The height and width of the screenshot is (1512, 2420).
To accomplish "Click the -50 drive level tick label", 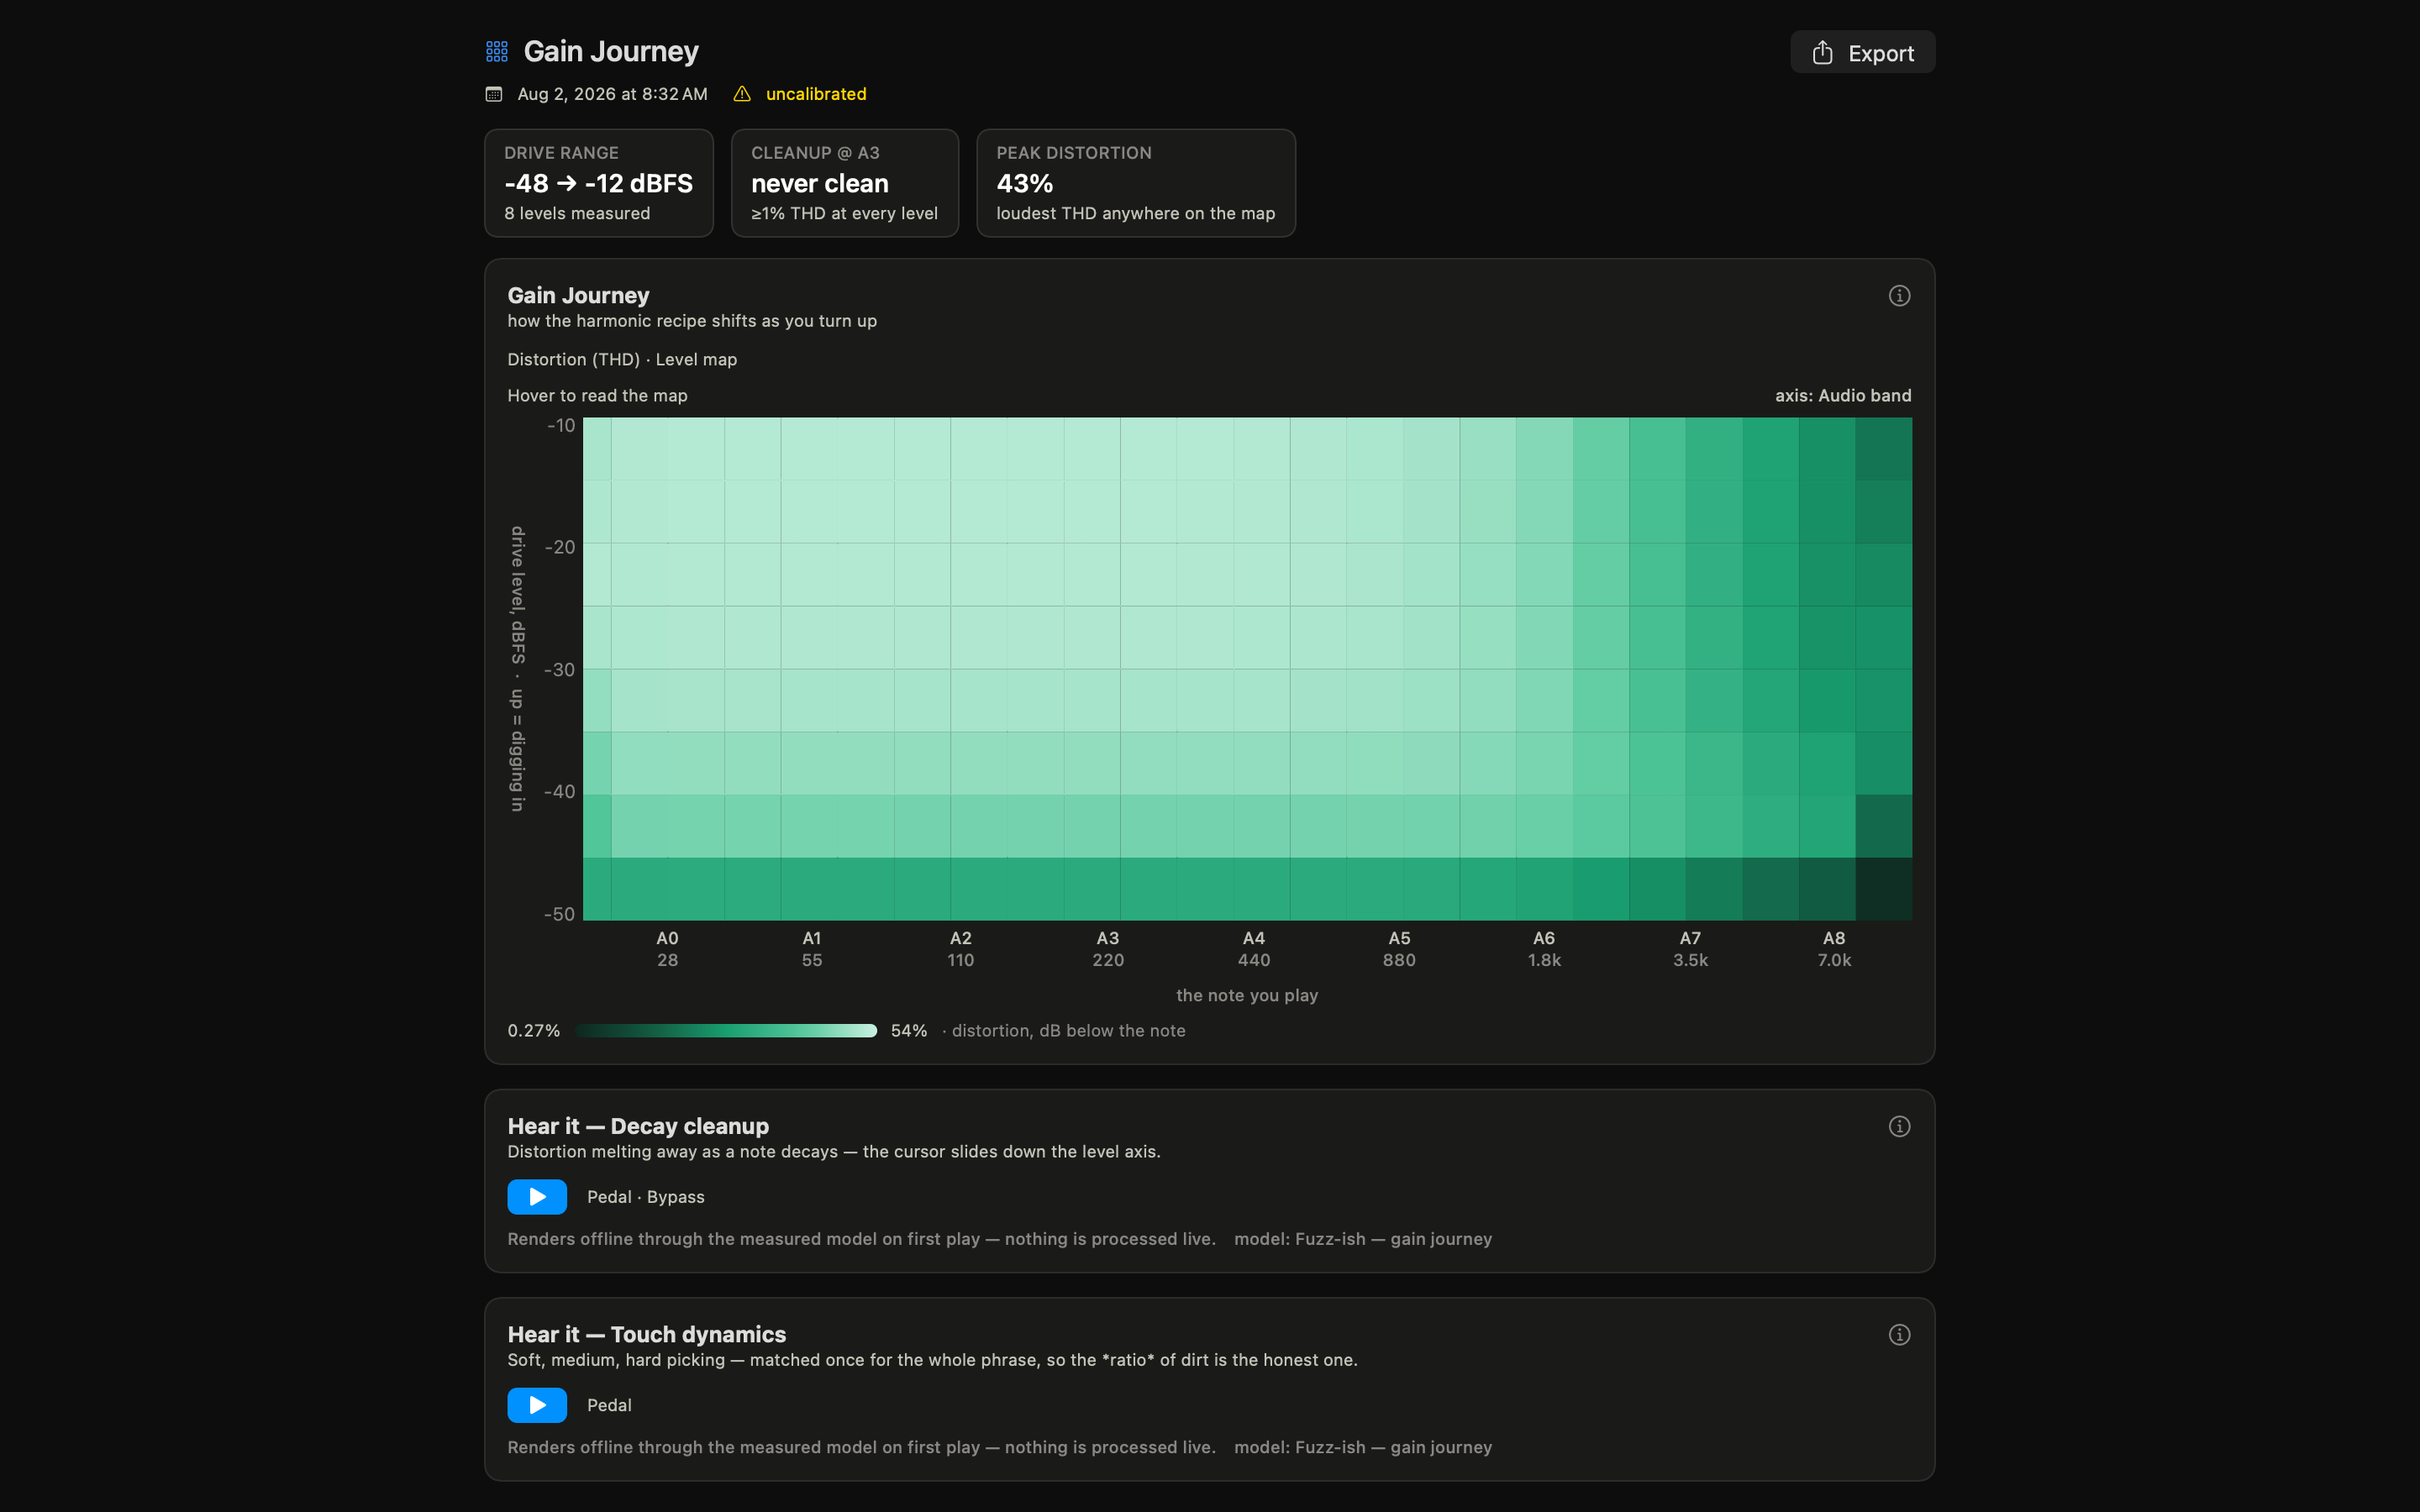I will tap(560, 914).
